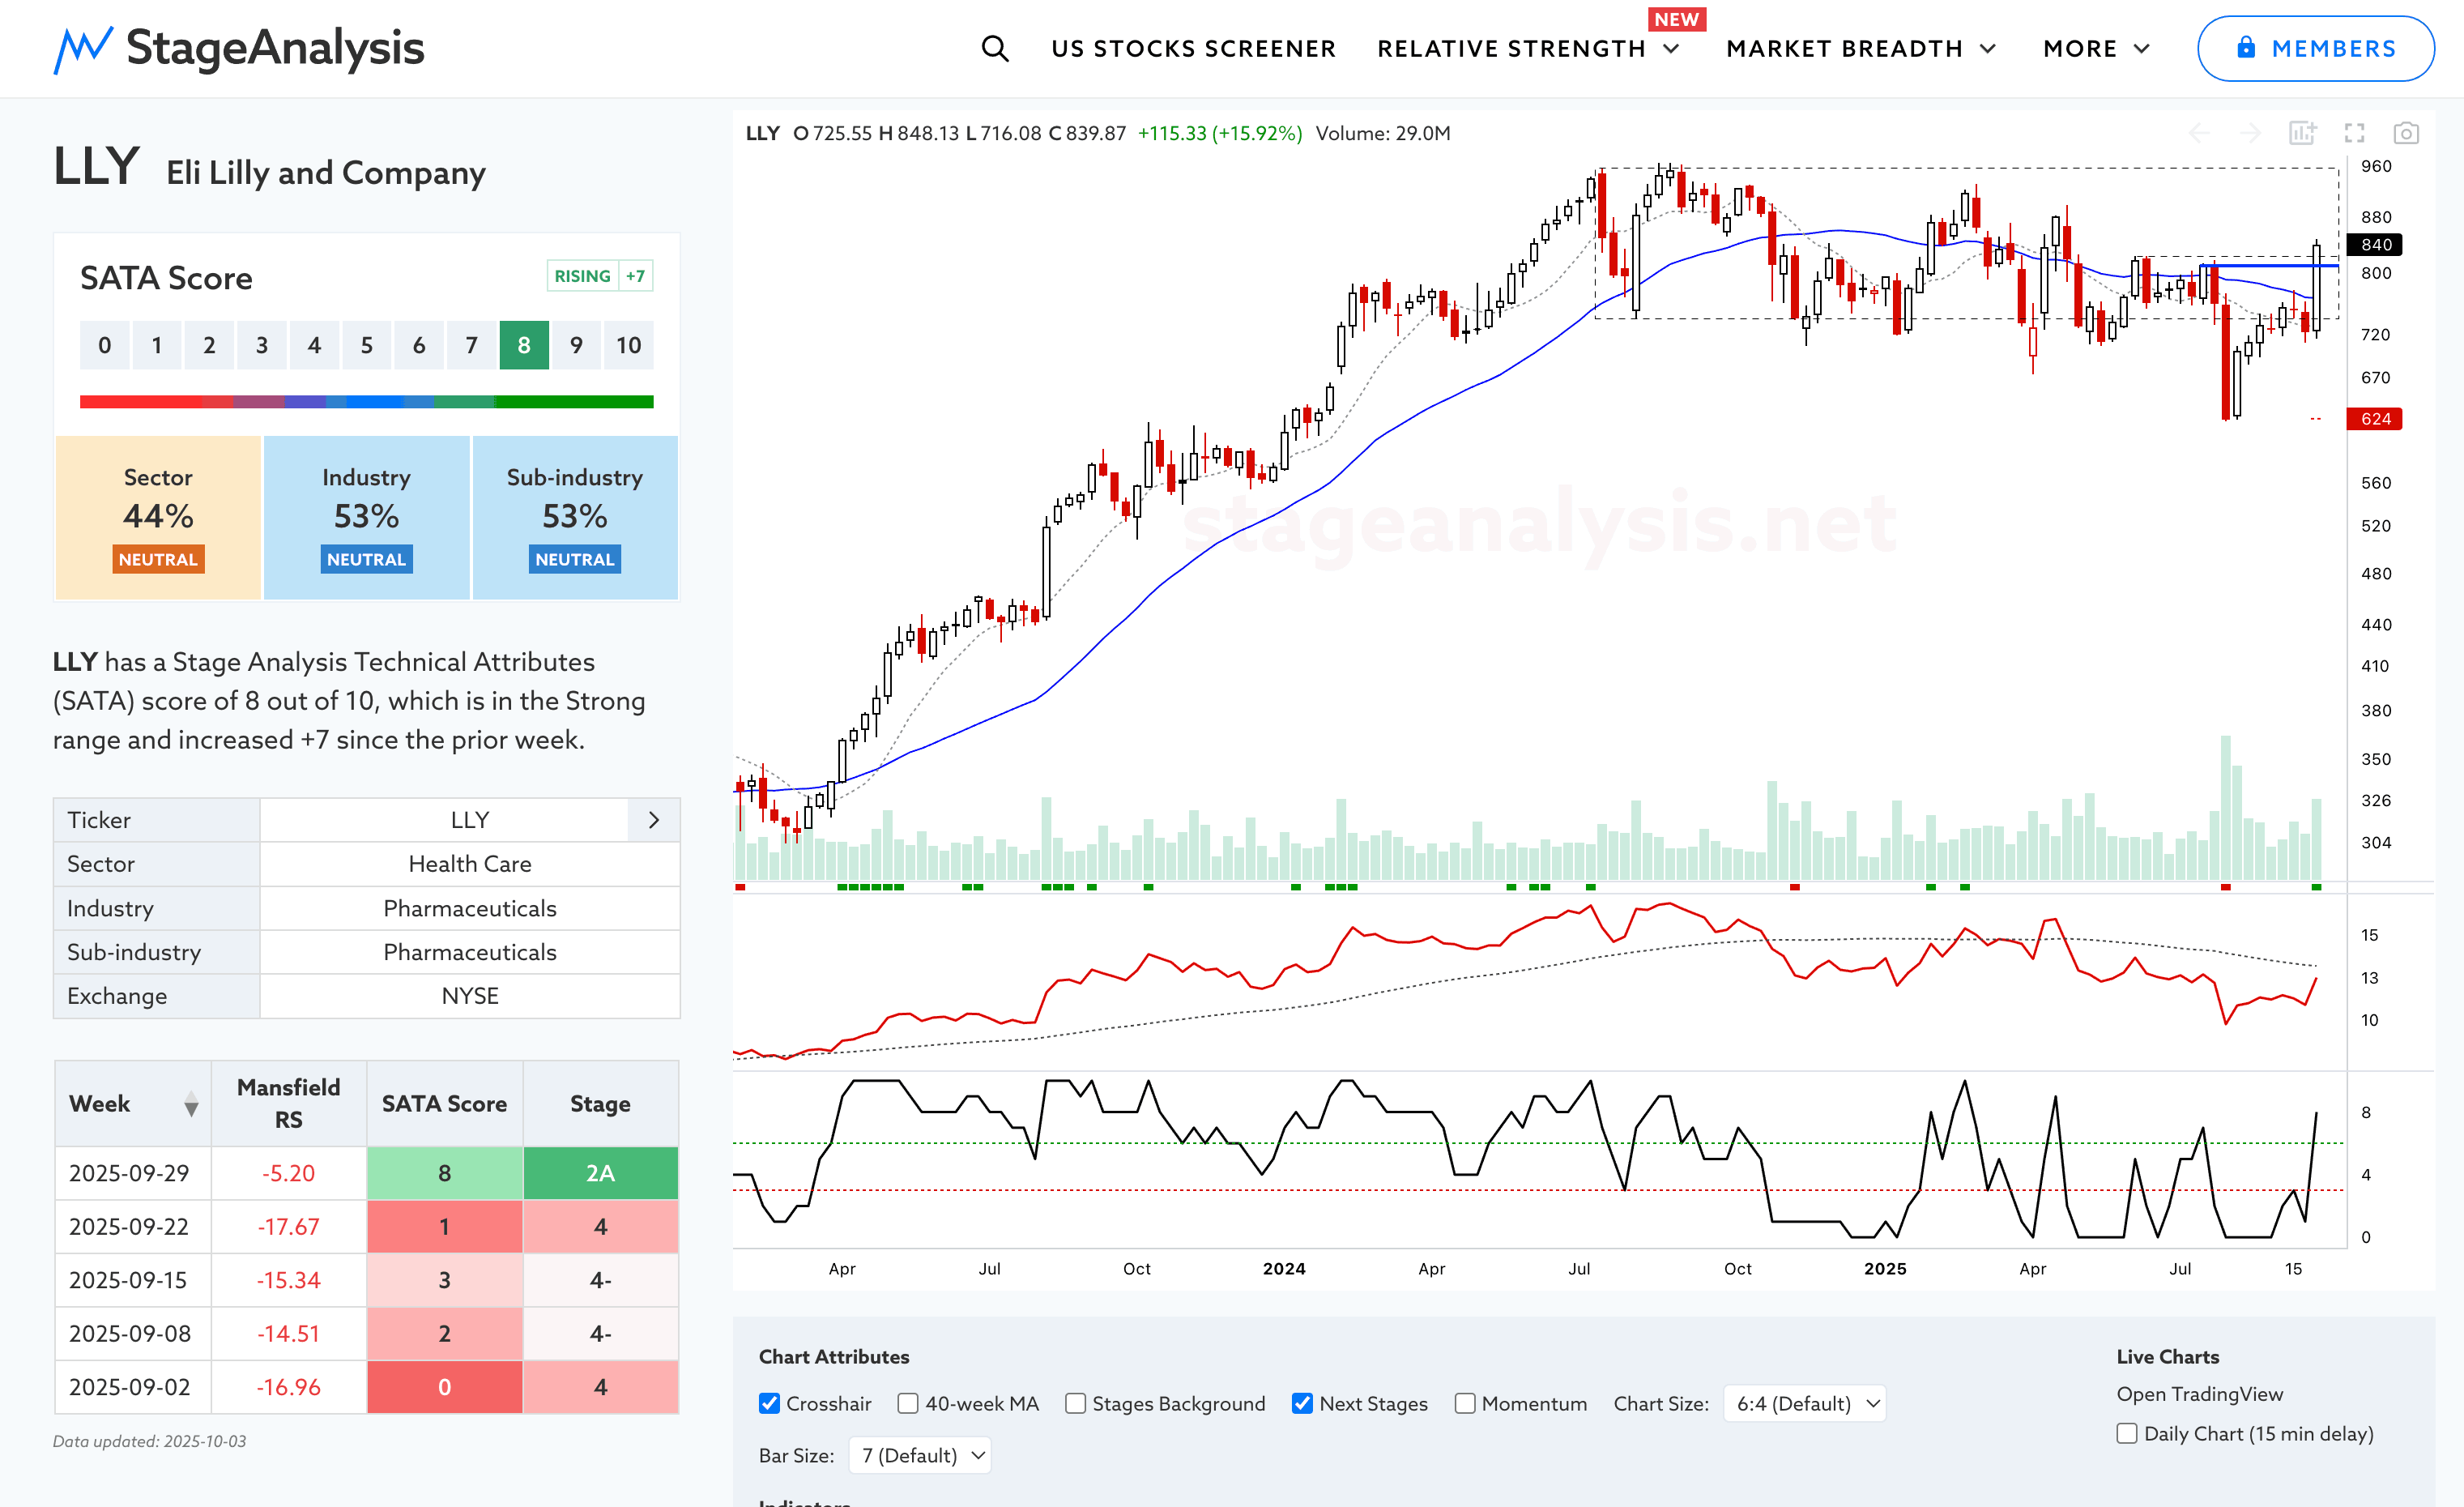Viewport: 2464px width, 1507px height.
Task: Enable the 40-week MA checkbox
Action: tap(908, 1403)
